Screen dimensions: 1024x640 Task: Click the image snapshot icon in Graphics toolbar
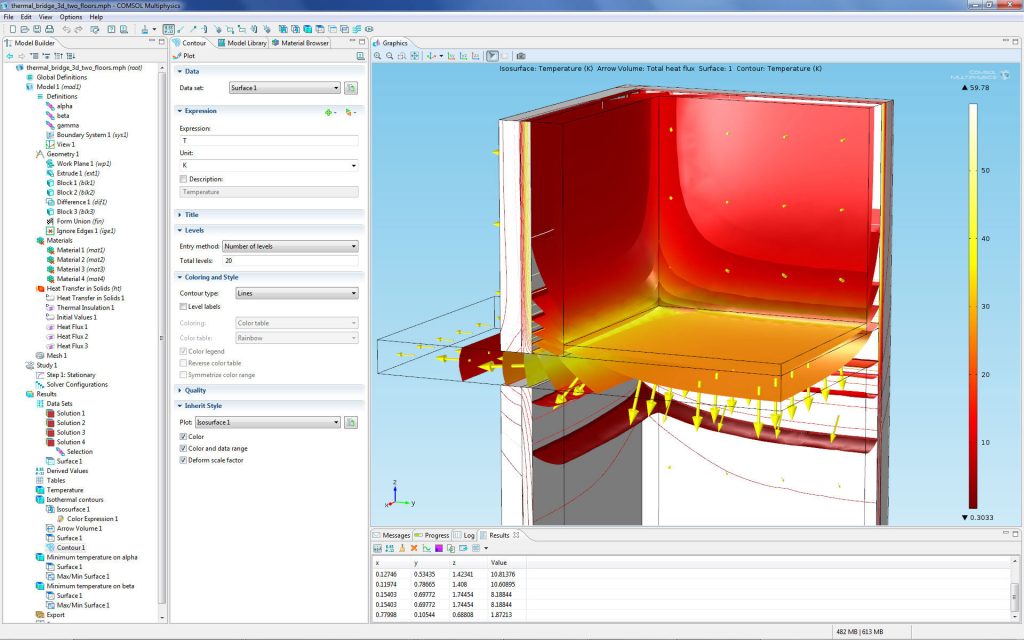522,57
